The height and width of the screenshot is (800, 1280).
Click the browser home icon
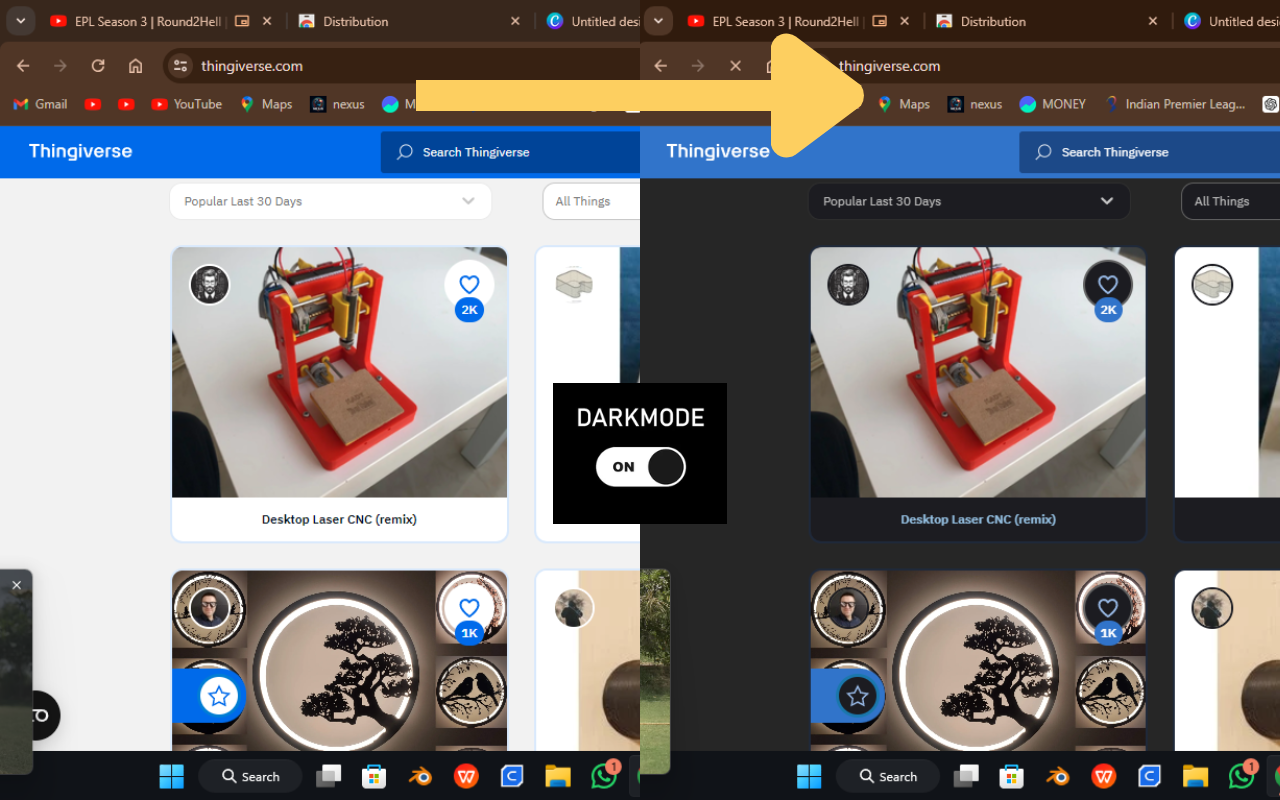(135, 65)
